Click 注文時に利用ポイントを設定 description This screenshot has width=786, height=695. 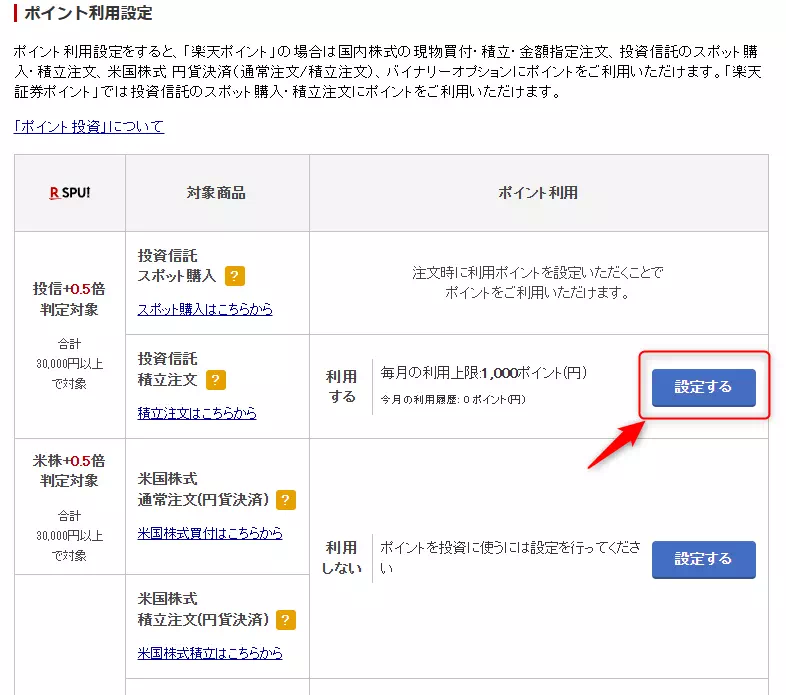[x=538, y=282]
